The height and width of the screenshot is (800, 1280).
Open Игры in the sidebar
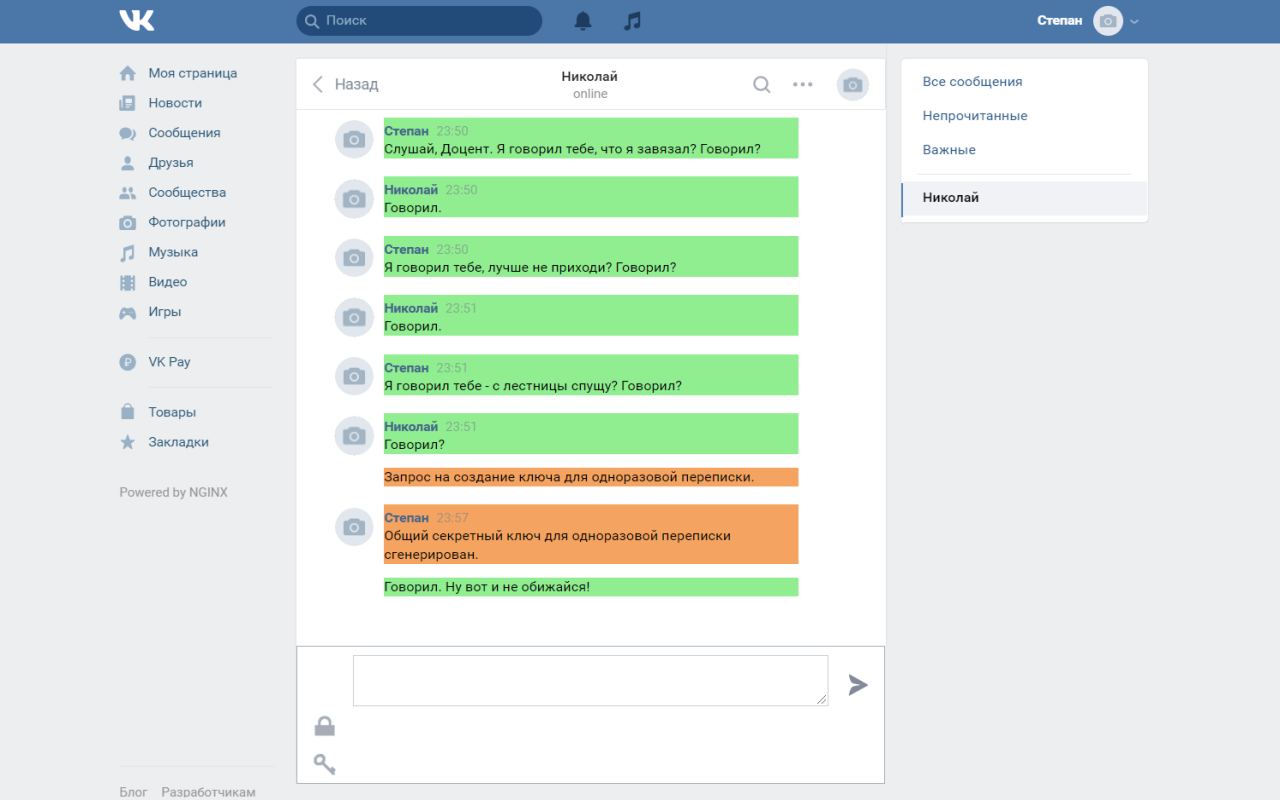(165, 312)
